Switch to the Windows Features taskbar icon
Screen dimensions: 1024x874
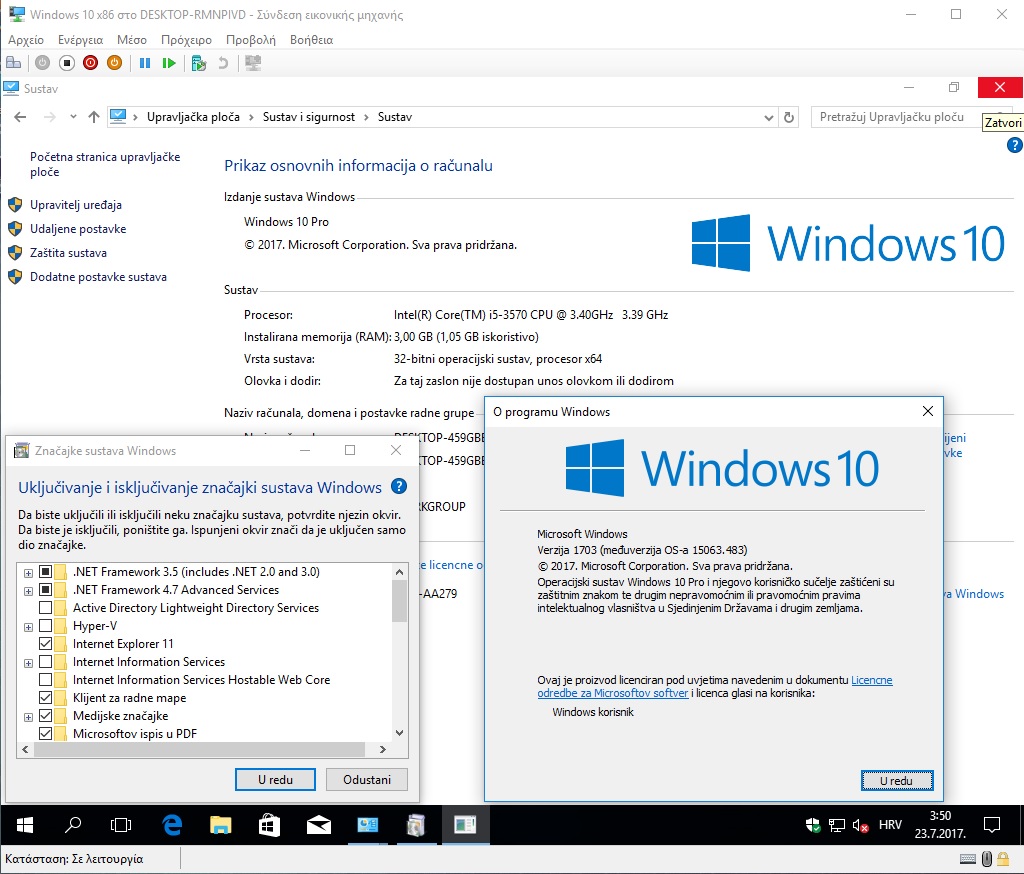click(416, 825)
